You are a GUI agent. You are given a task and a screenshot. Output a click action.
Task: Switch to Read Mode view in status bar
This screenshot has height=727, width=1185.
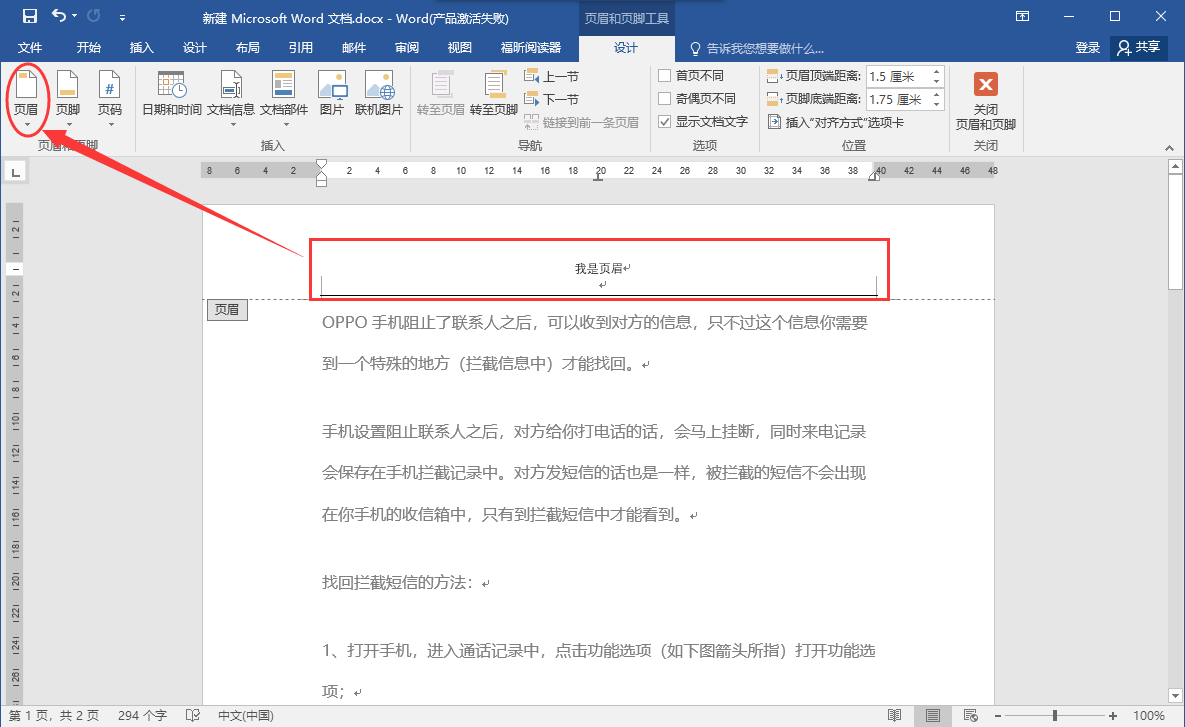894,716
